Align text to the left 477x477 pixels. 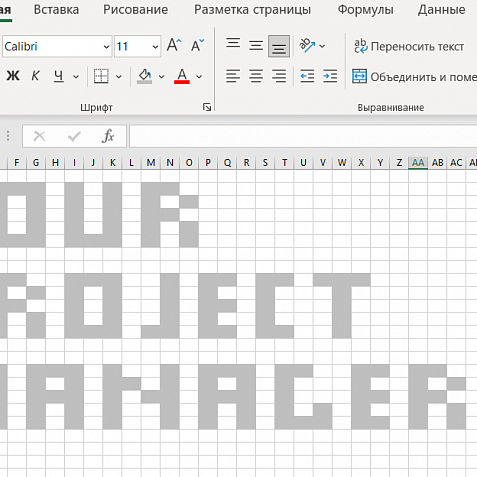[233, 76]
